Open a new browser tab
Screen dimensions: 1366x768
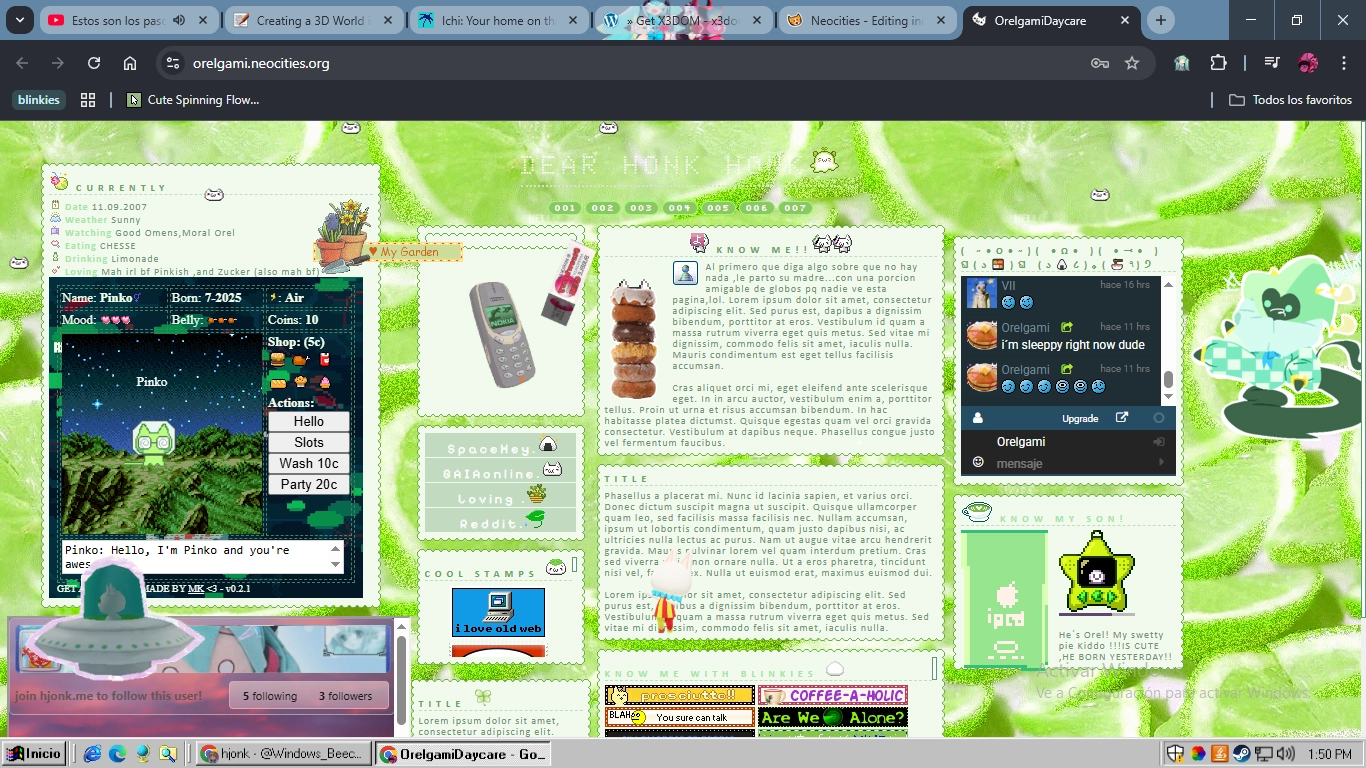pyautogui.click(x=1160, y=20)
